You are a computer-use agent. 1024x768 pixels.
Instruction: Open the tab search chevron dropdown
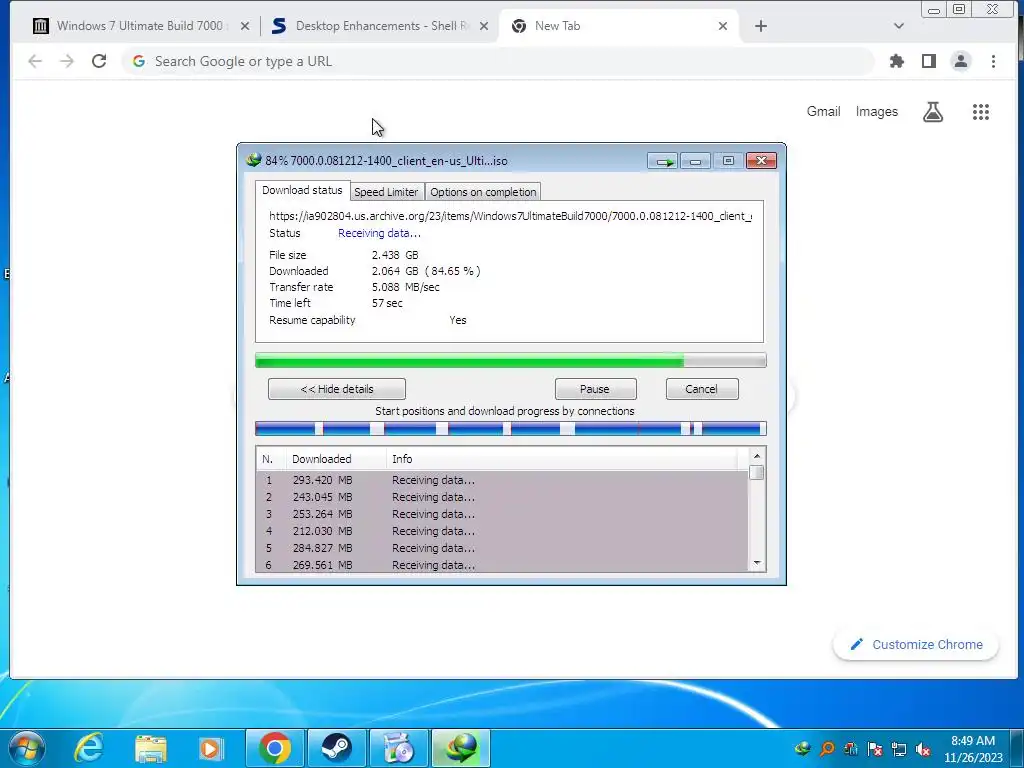coord(899,26)
